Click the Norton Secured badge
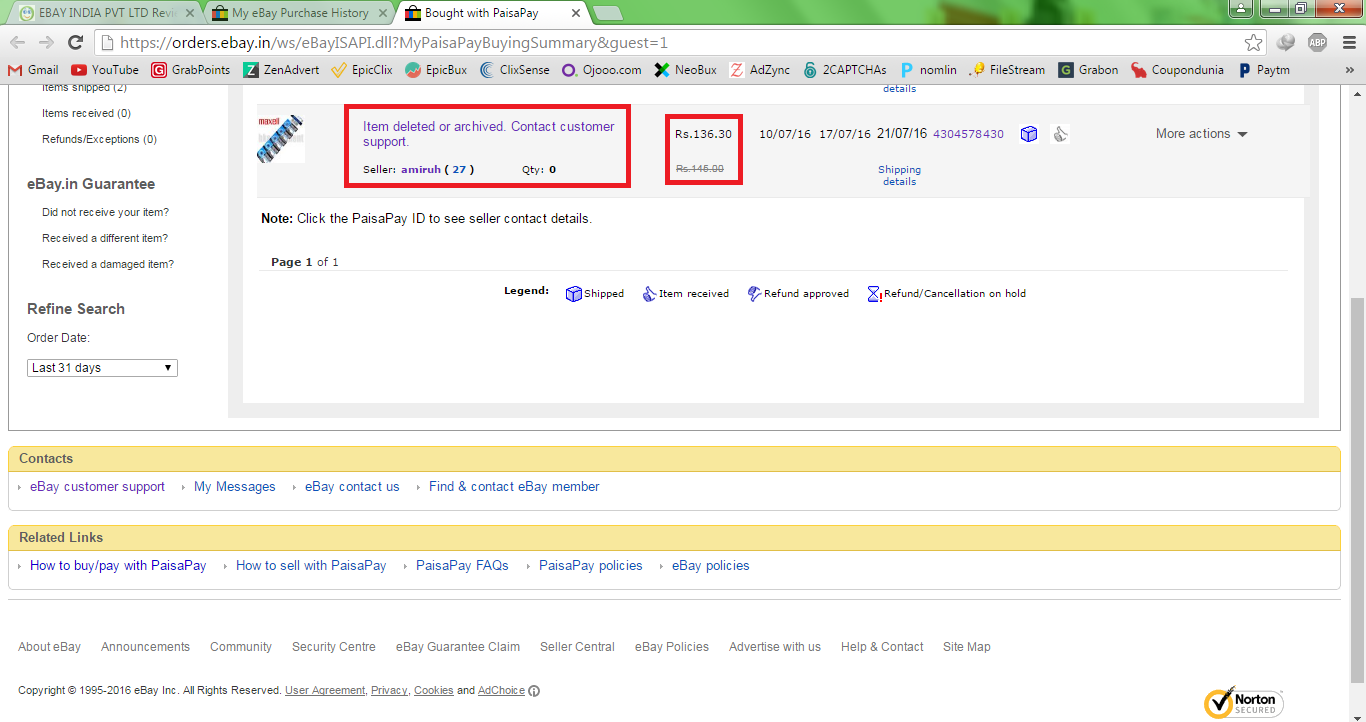 [x=1243, y=702]
